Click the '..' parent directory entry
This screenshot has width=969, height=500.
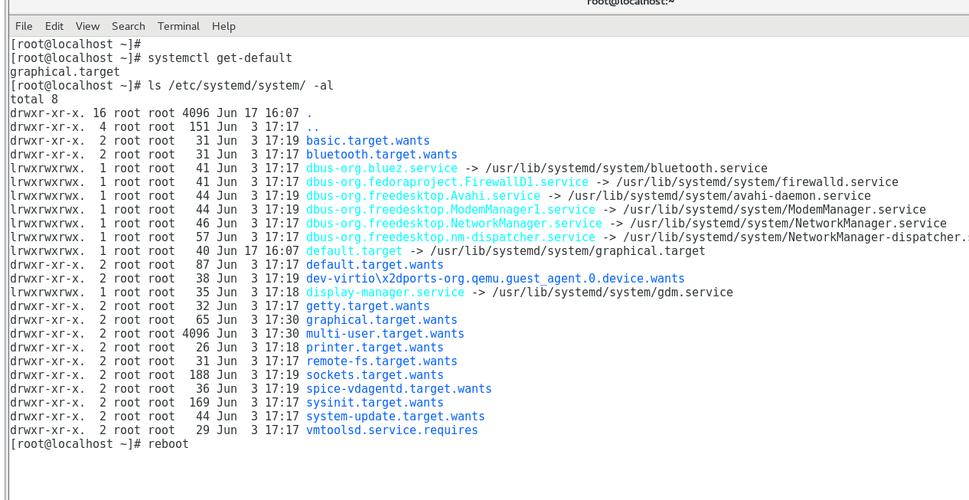click(313, 127)
